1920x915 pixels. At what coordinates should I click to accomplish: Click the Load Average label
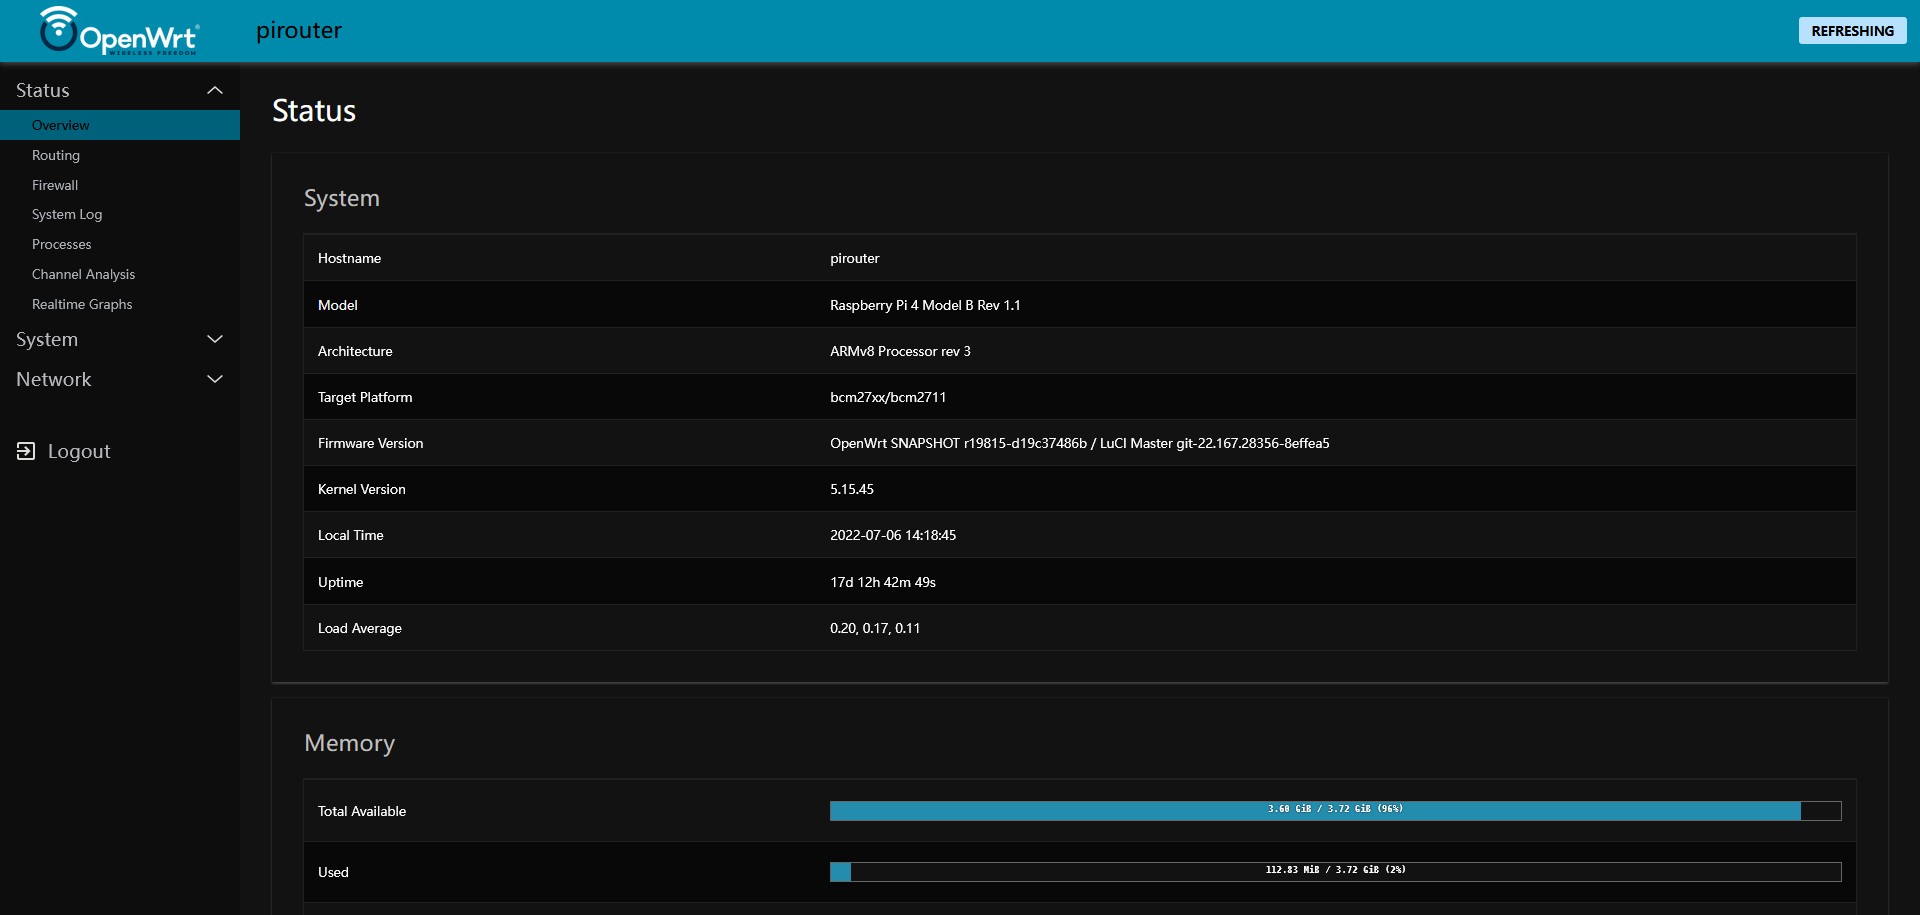point(359,628)
